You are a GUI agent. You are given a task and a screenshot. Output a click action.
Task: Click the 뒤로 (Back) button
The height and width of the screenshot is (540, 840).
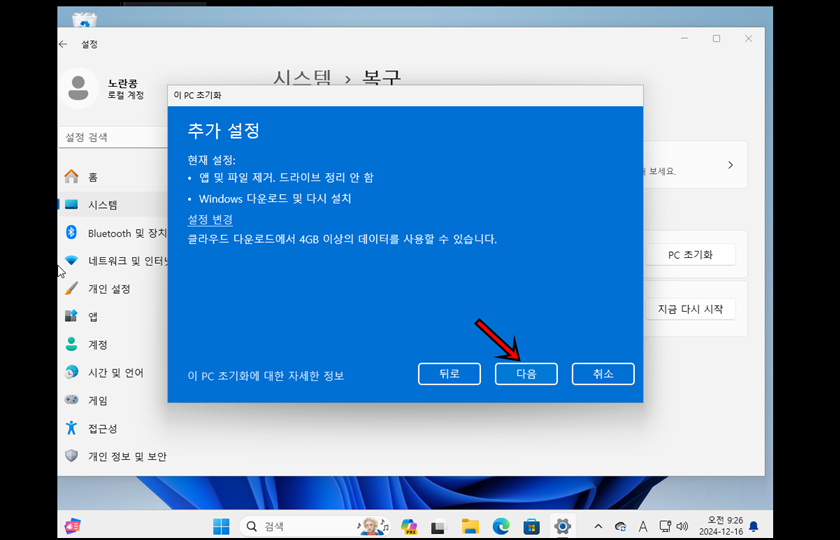[x=449, y=374]
